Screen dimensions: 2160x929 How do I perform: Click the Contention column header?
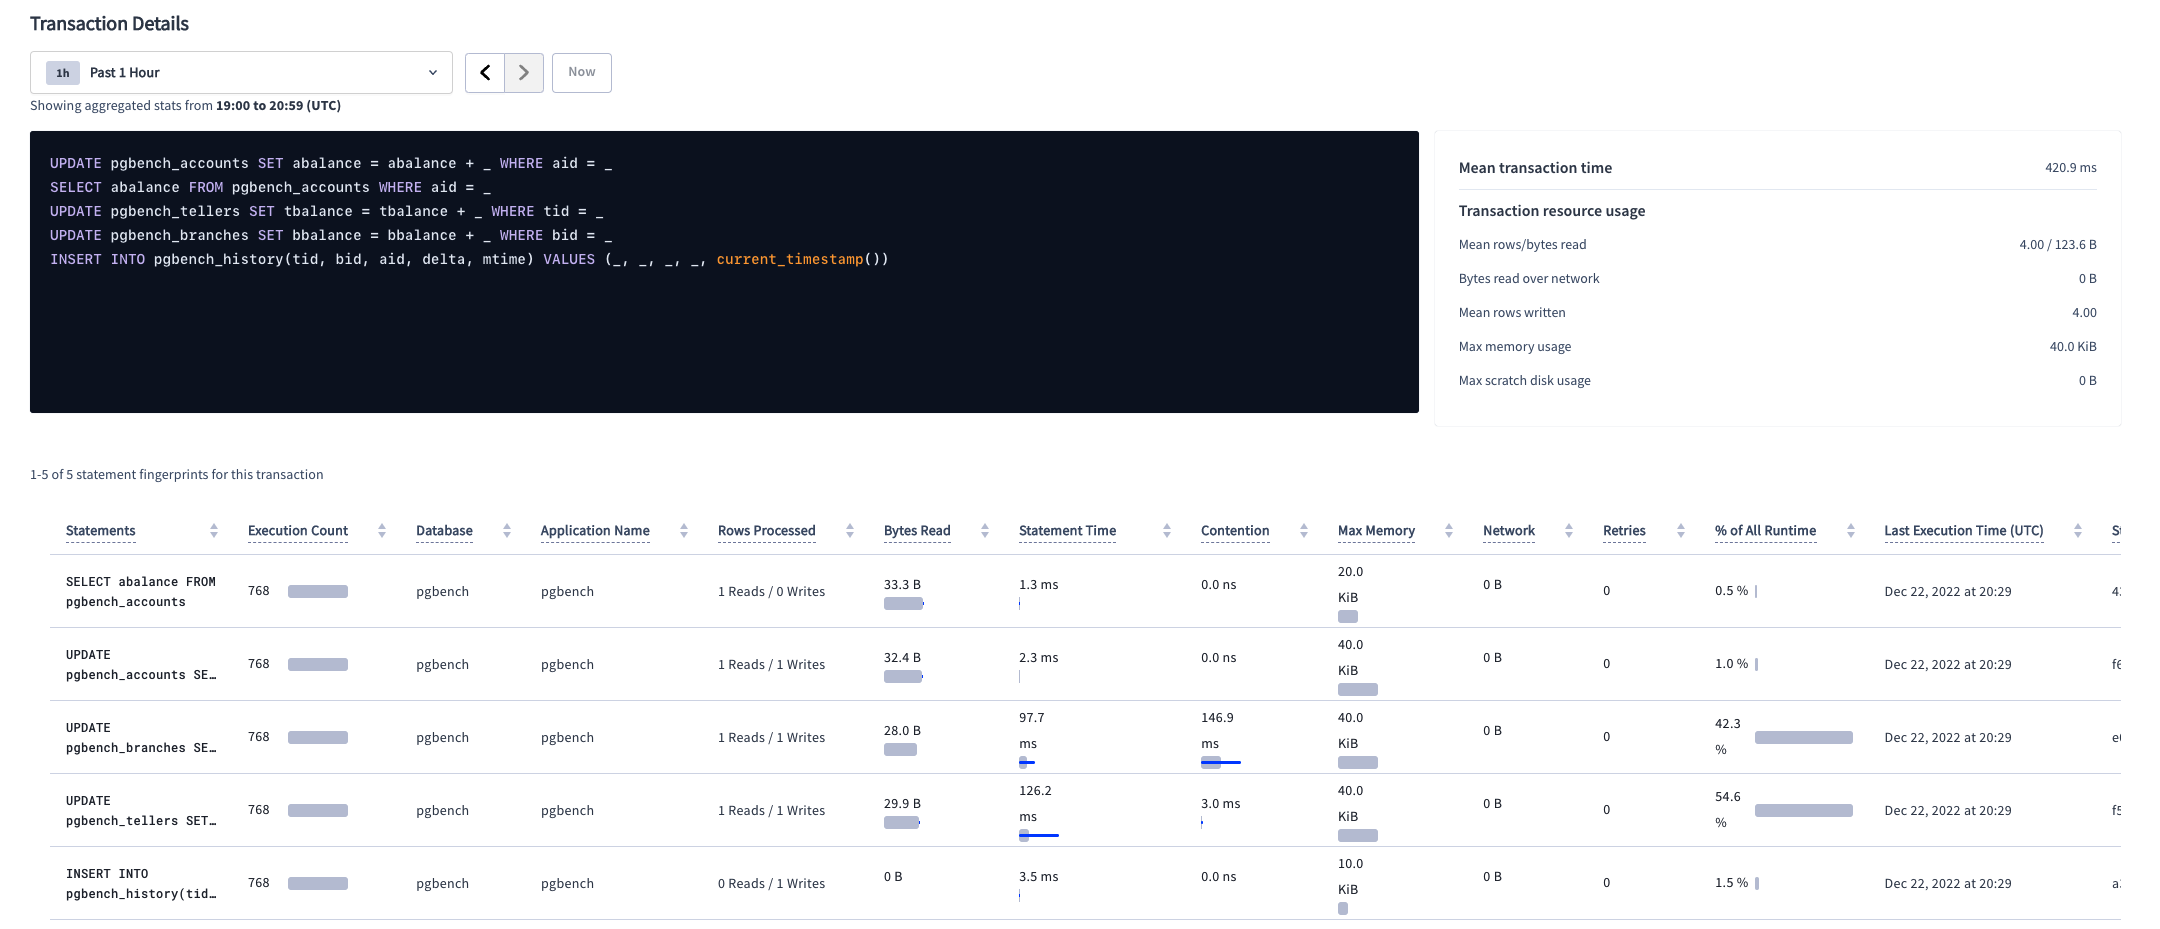click(x=1235, y=531)
